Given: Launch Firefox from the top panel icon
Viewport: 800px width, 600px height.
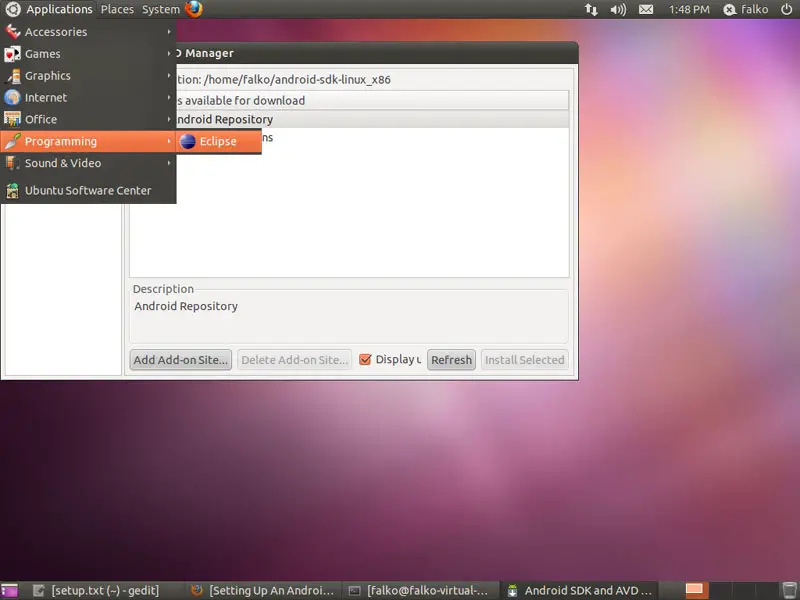Looking at the screenshot, I should 194,9.
